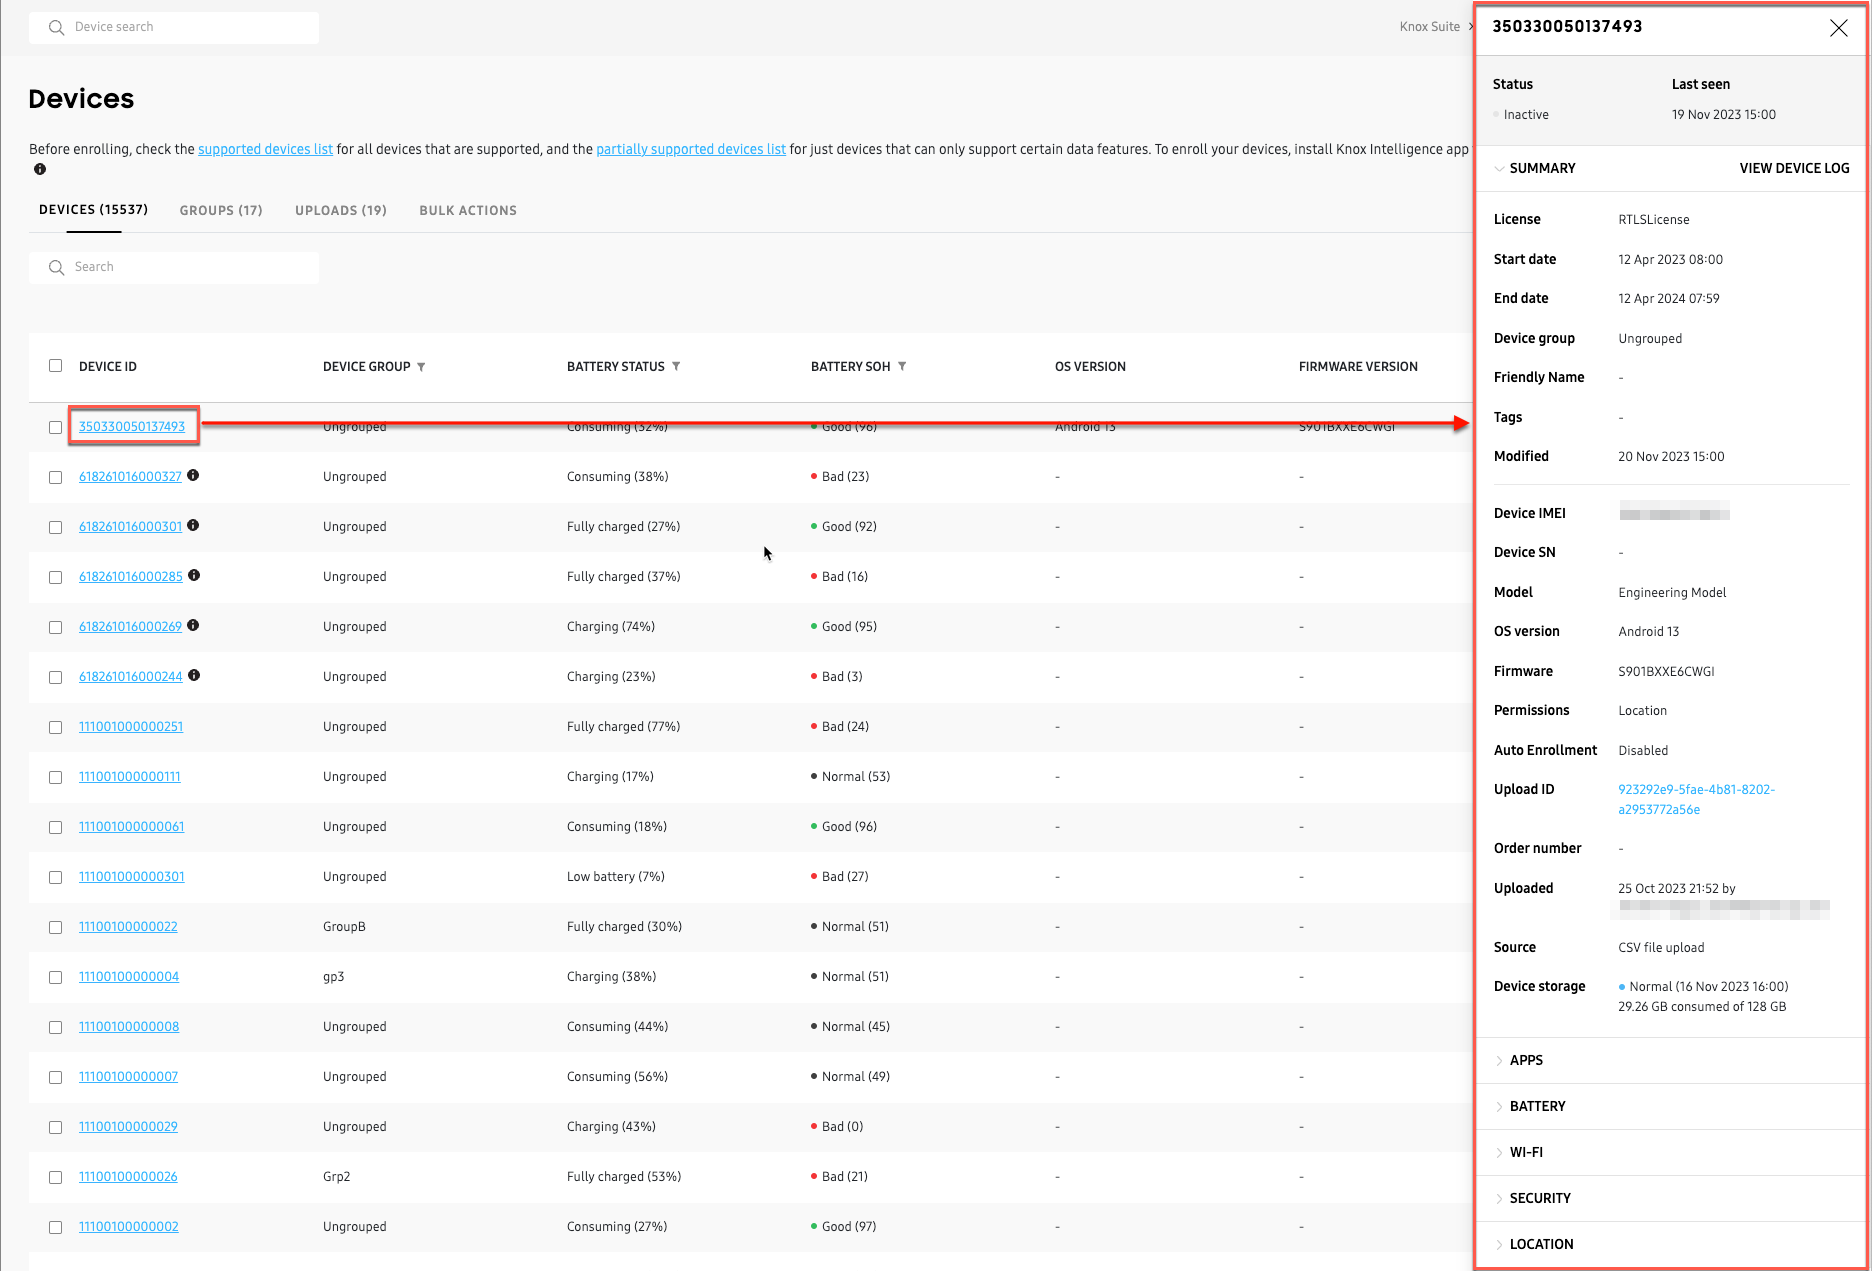Toggle the select-all devices checkbox
Image resolution: width=1872 pixels, height=1271 pixels.
[55, 366]
